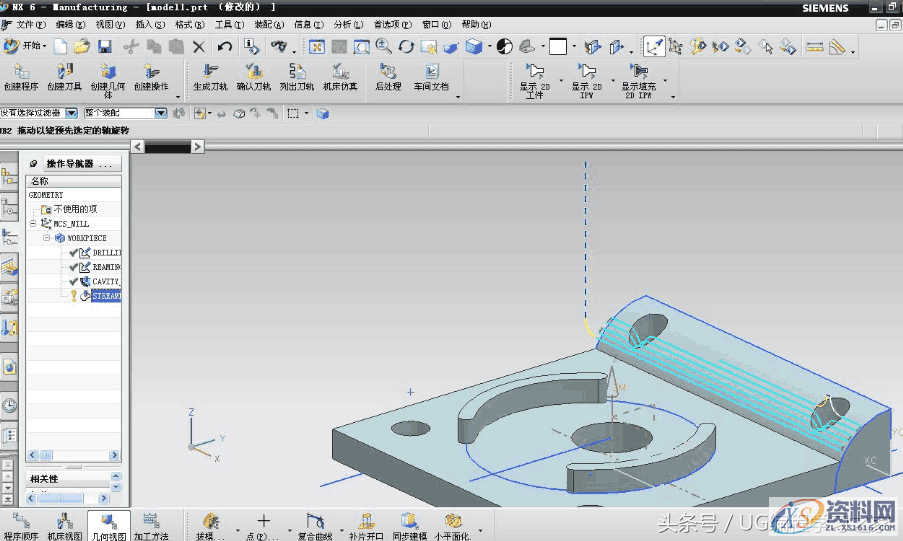Open the 整个装配 selection scope dropdown
Image resolution: width=903 pixels, height=541 pixels.
(x=160, y=114)
